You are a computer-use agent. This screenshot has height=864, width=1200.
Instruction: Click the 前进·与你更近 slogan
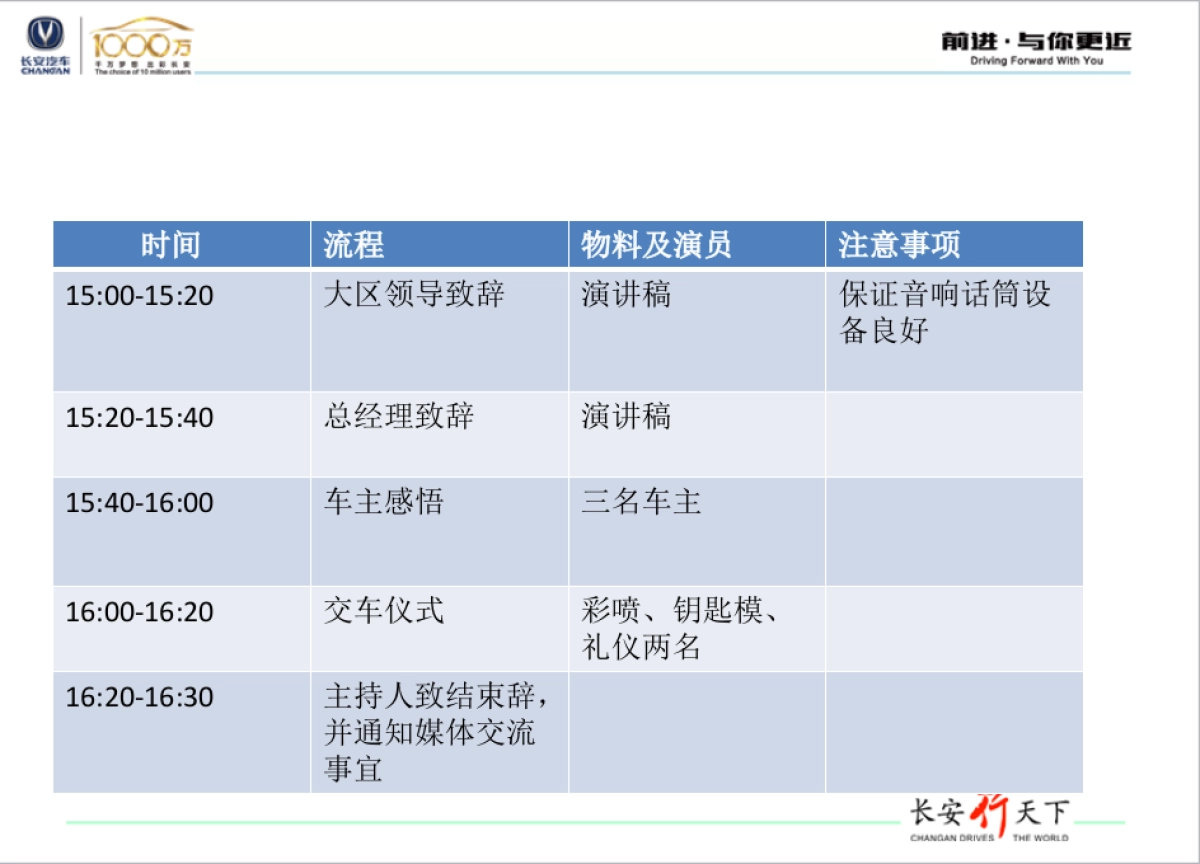coord(1035,40)
